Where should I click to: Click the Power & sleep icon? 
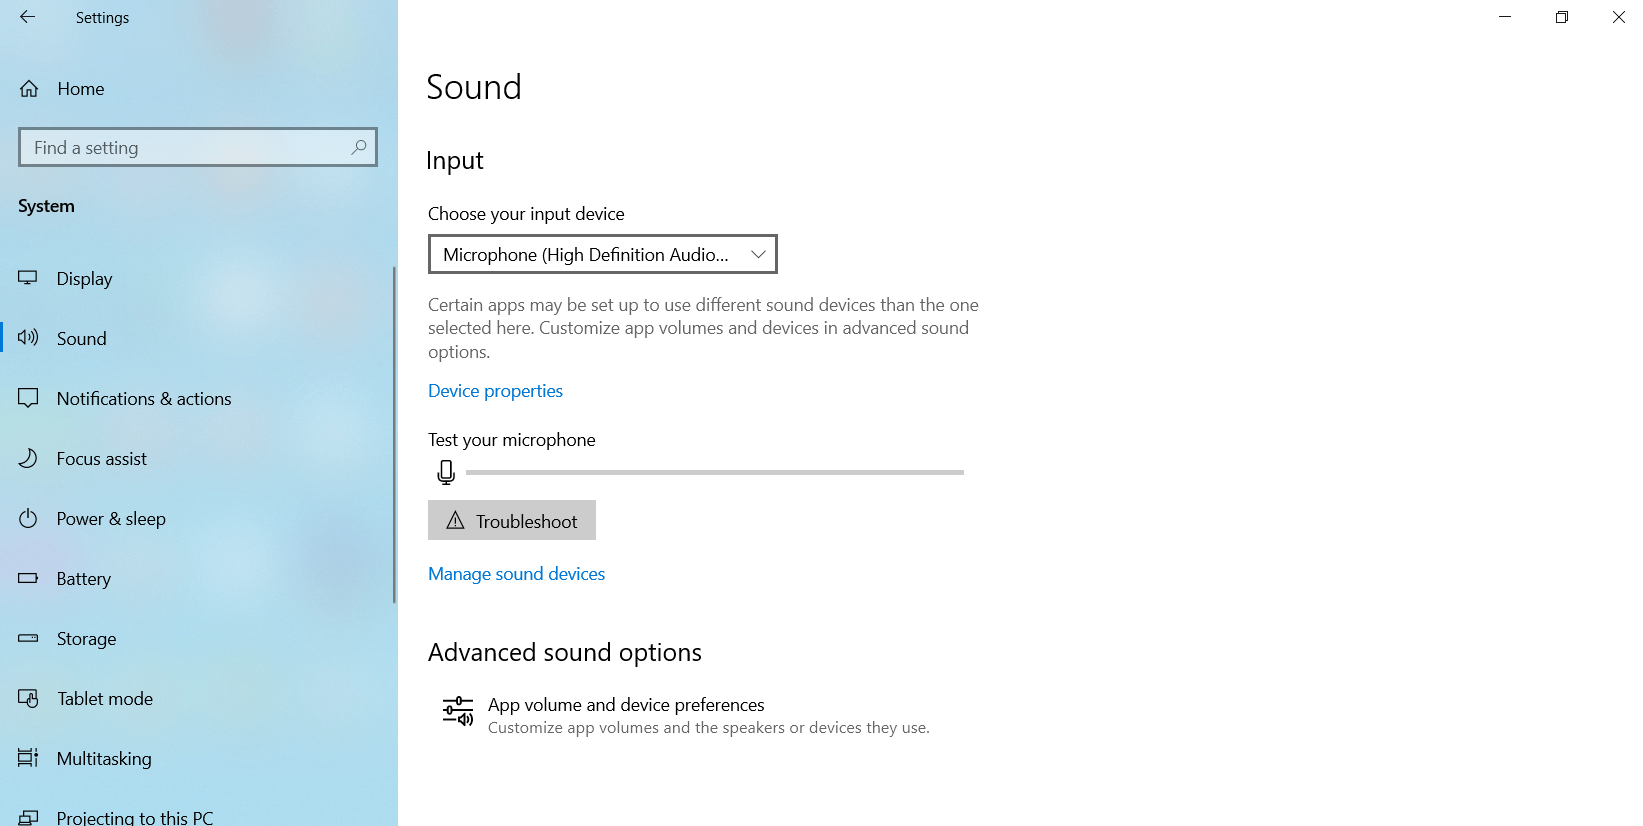(x=28, y=518)
